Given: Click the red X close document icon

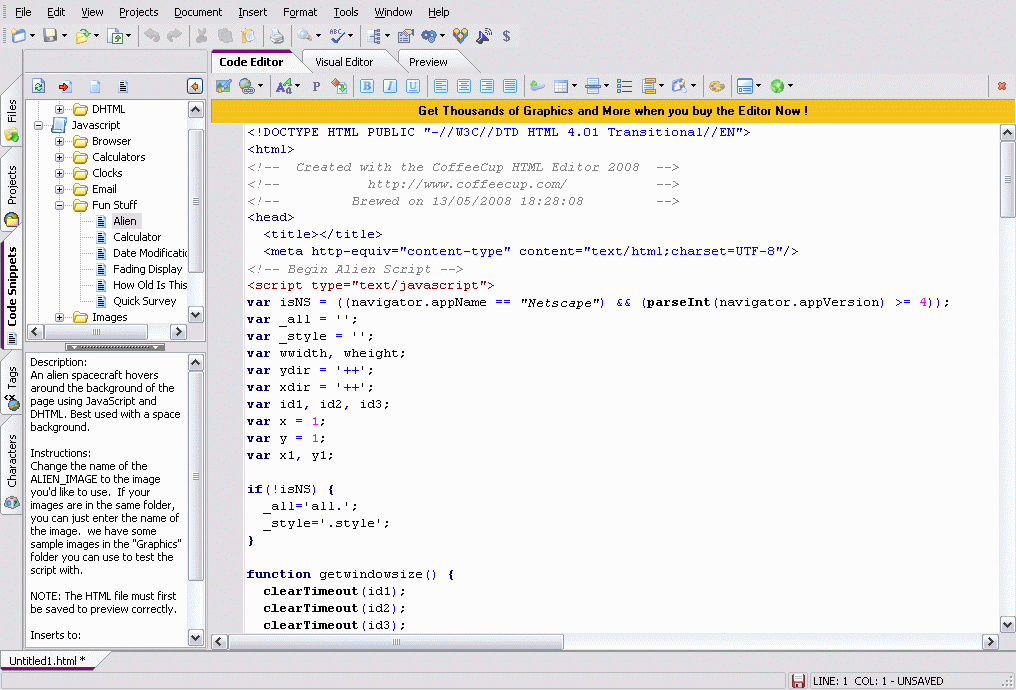Looking at the screenshot, I should (1002, 86).
